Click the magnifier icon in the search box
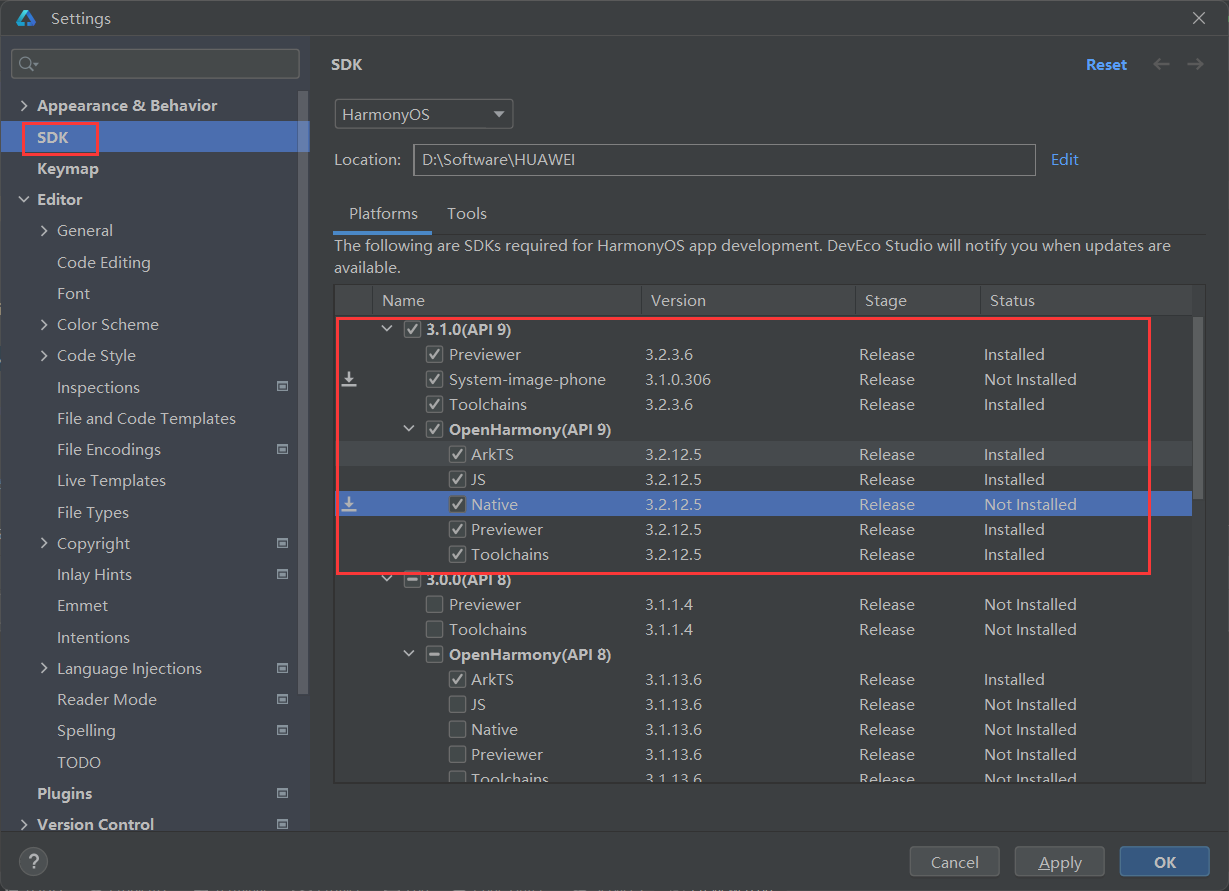The width and height of the screenshot is (1229, 891). click(27, 64)
